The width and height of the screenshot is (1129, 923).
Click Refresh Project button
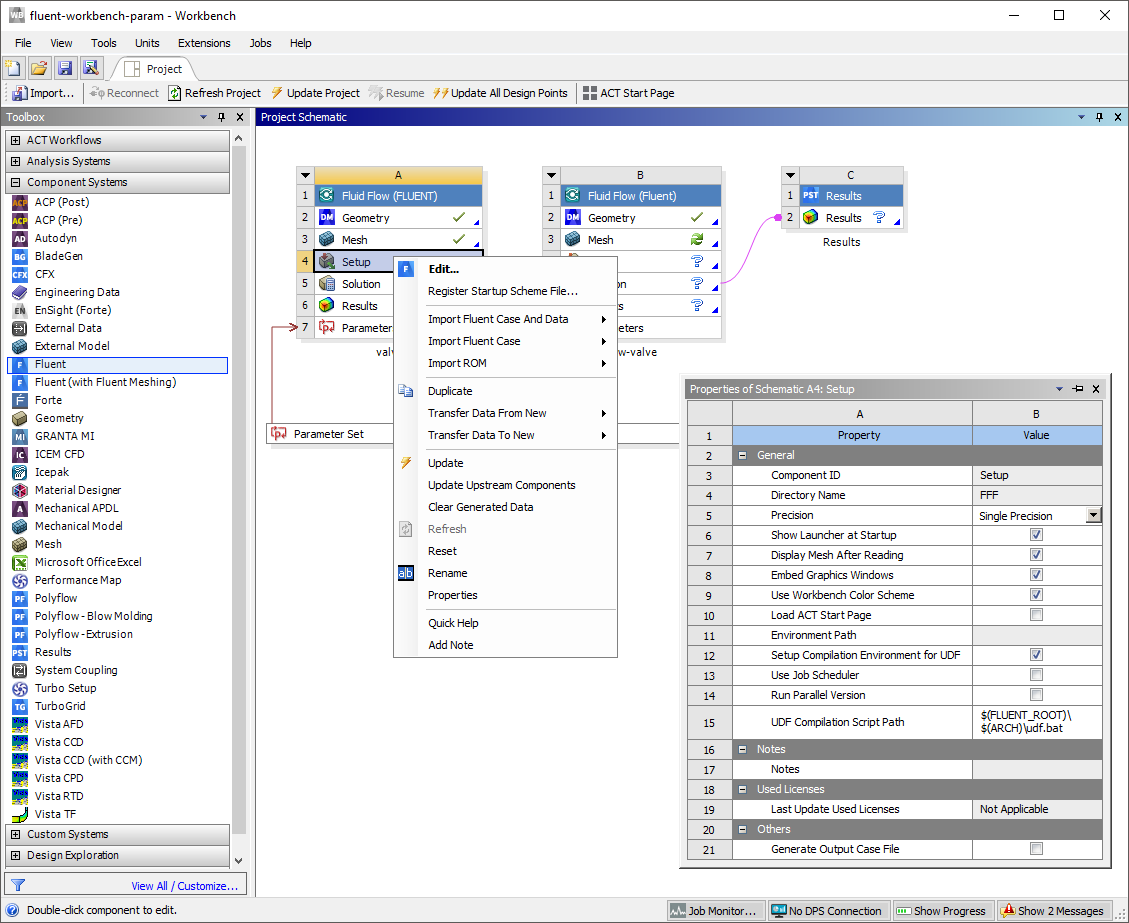coord(215,93)
